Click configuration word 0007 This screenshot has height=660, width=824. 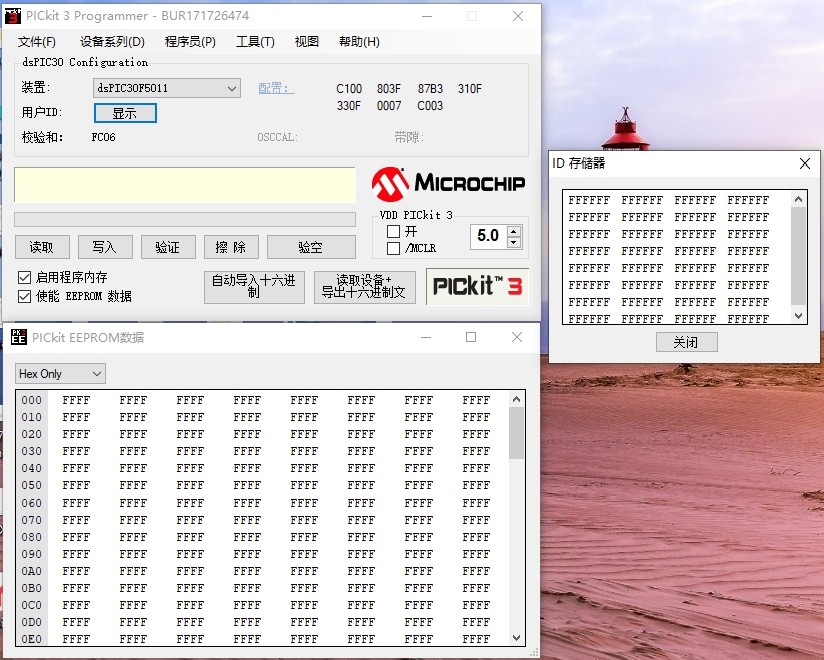[389, 106]
